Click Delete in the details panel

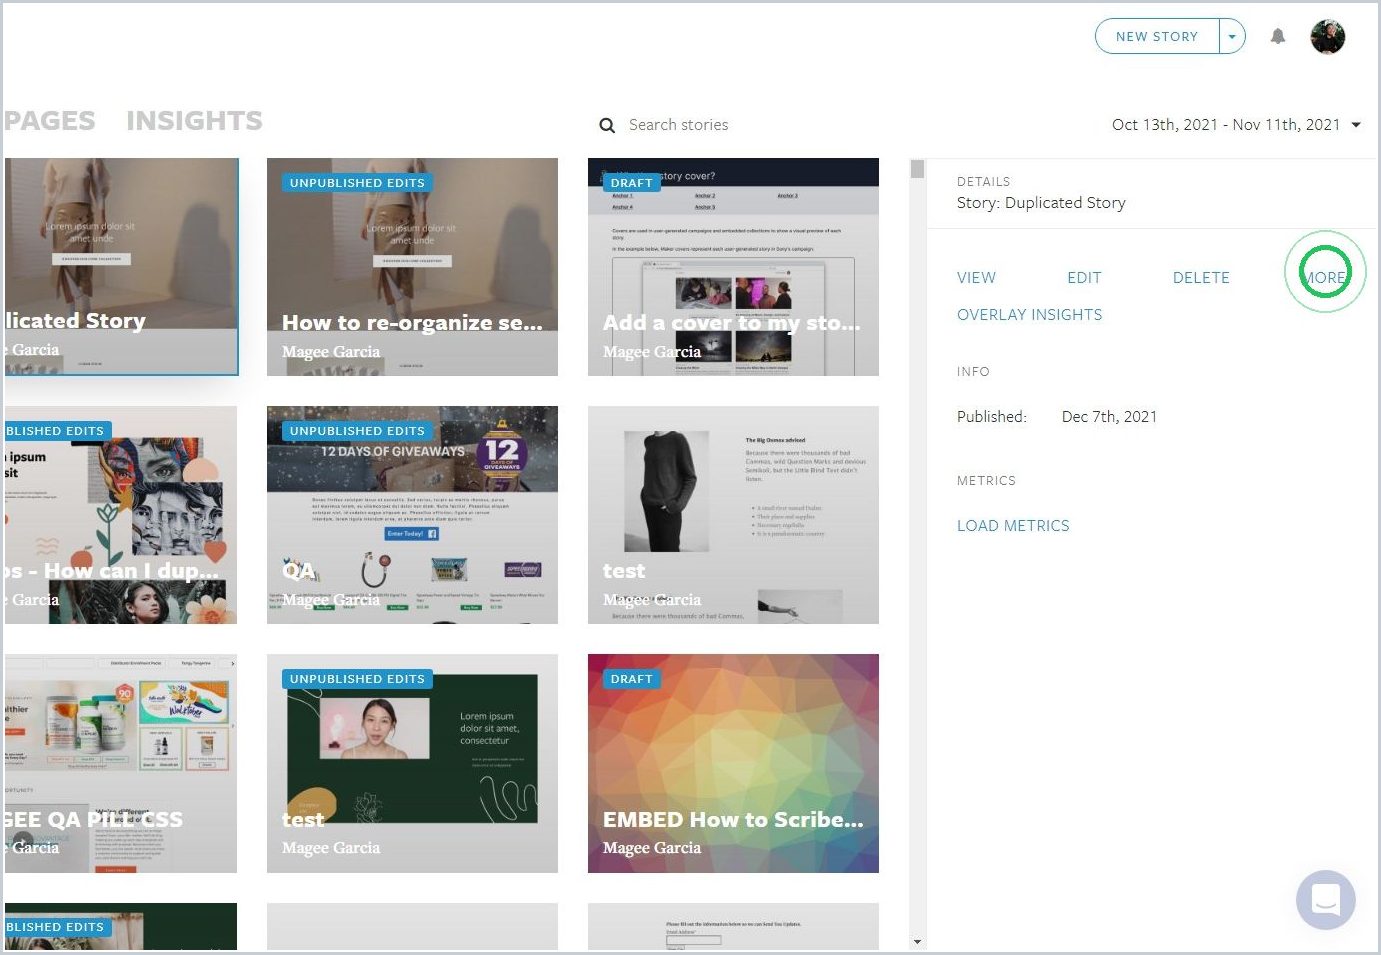(1201, 278)
